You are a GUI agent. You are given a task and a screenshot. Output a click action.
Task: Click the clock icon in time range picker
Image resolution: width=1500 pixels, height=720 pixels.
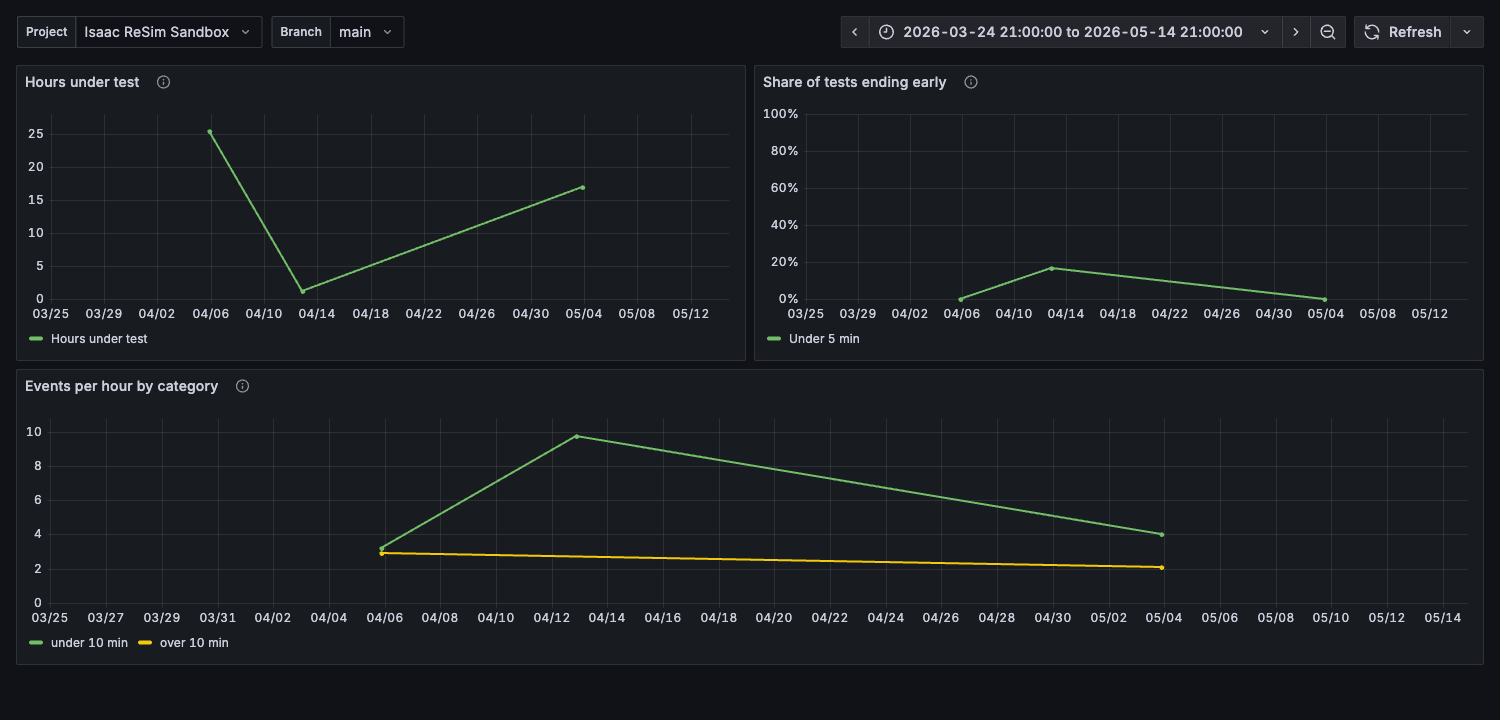(x=886, y=32)
